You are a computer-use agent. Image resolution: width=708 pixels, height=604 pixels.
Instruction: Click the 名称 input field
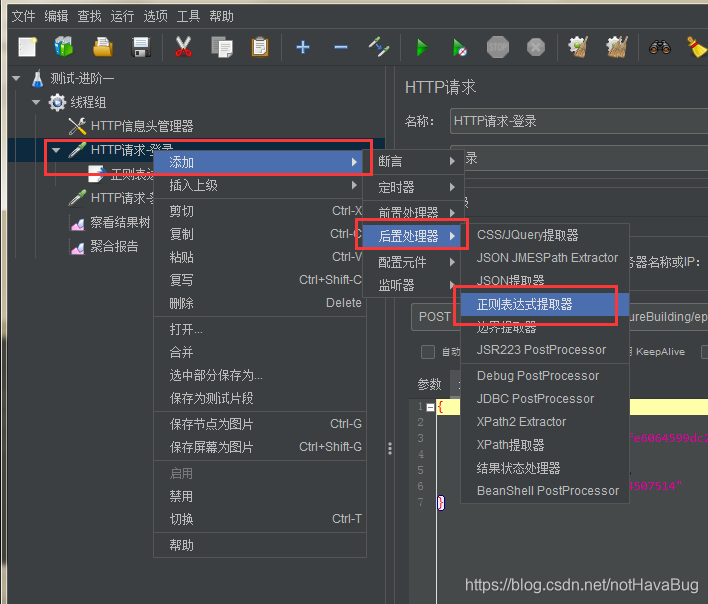pyautogui.click(x=579, y=121)
